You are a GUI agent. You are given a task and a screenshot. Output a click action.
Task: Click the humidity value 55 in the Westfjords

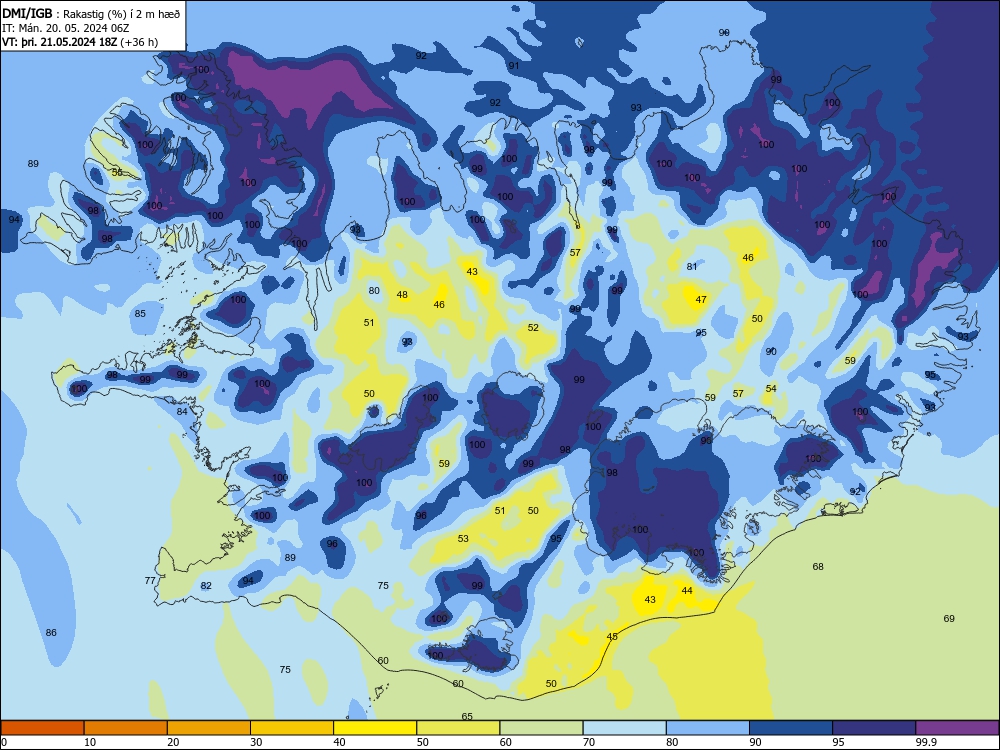[117, 172]
